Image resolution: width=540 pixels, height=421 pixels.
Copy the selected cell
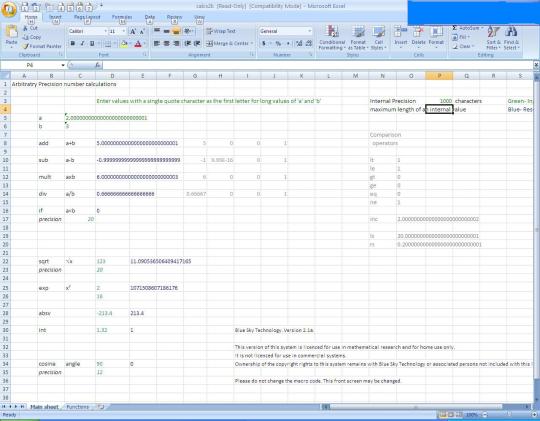[32, 37]
